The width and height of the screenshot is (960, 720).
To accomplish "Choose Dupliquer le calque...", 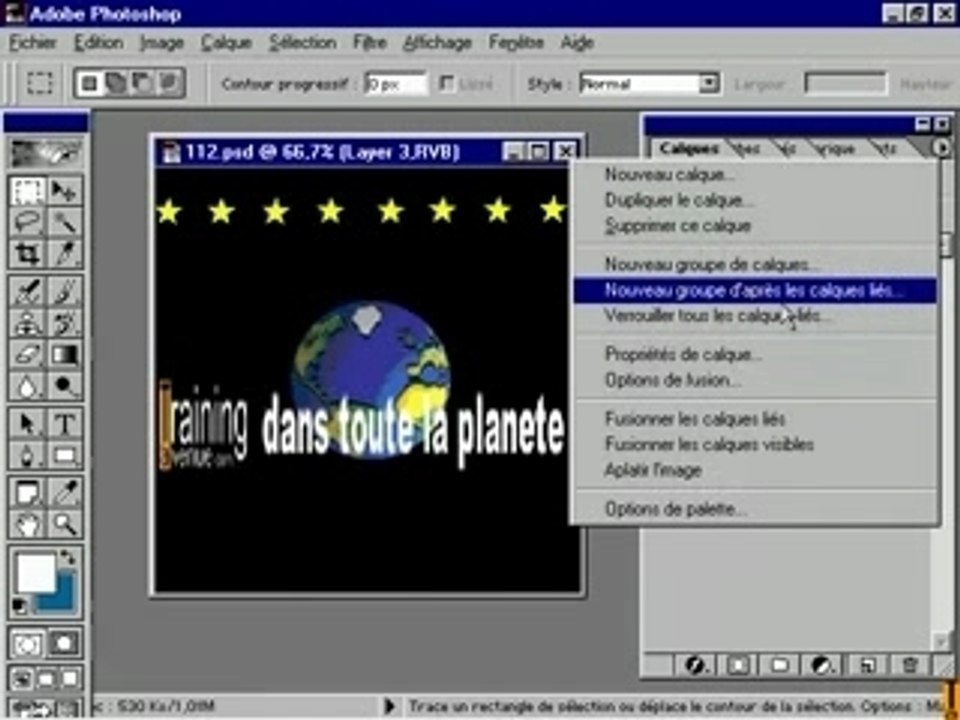I will (755, 200).
